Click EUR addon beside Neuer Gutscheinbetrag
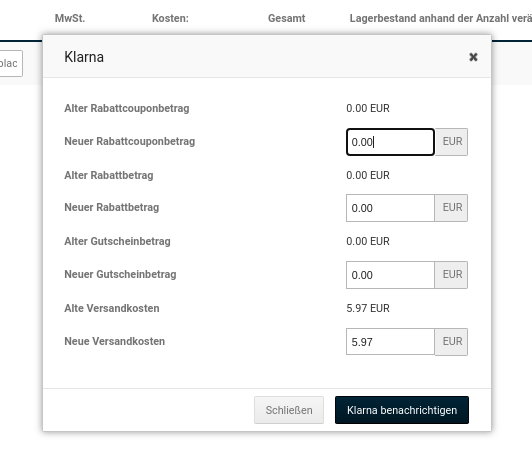The width and height of the screenshot is (532, 467). [x=452, y=275]
